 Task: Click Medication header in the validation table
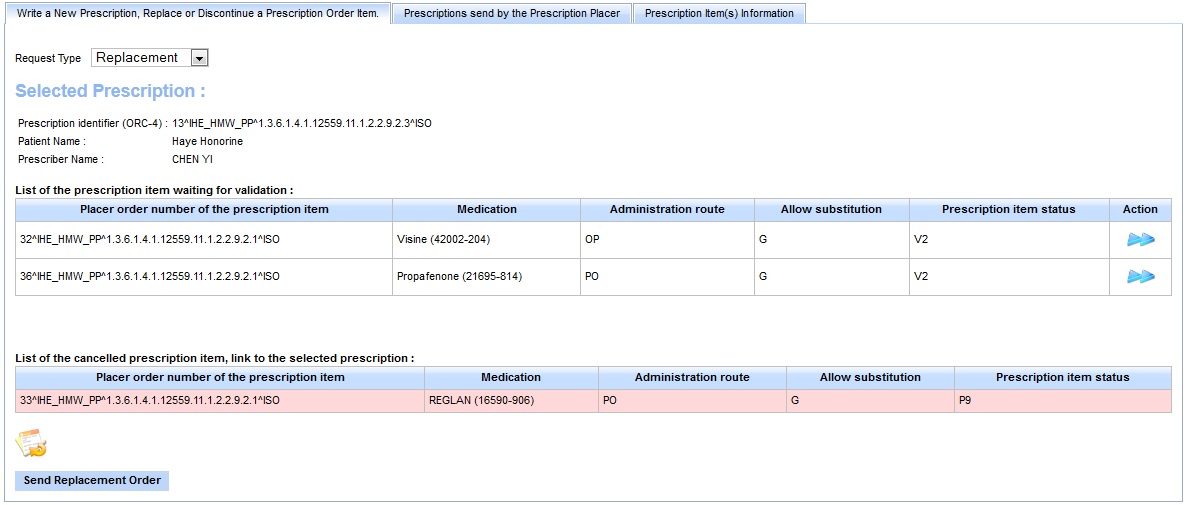487,209
